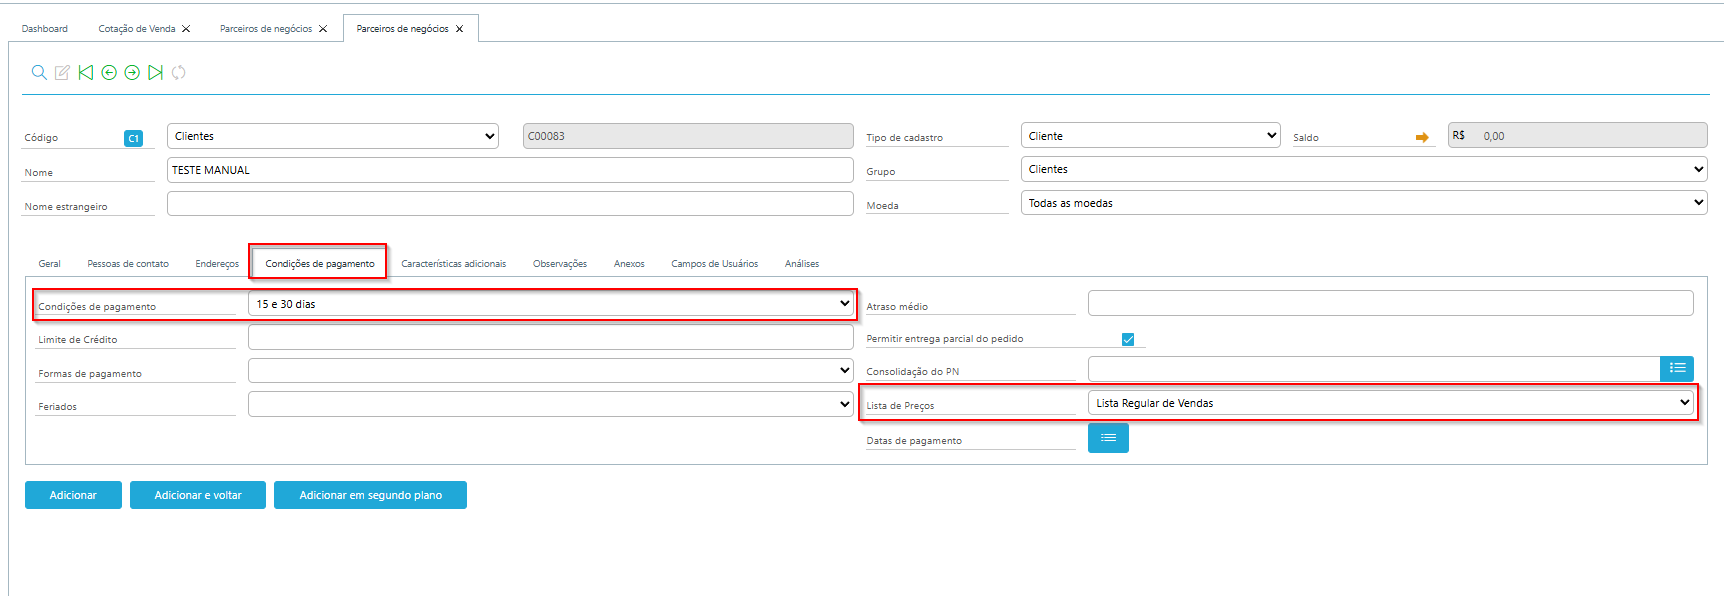Go to first record arrow icon
The image size is (1724, 596).
tap(86, 72)
